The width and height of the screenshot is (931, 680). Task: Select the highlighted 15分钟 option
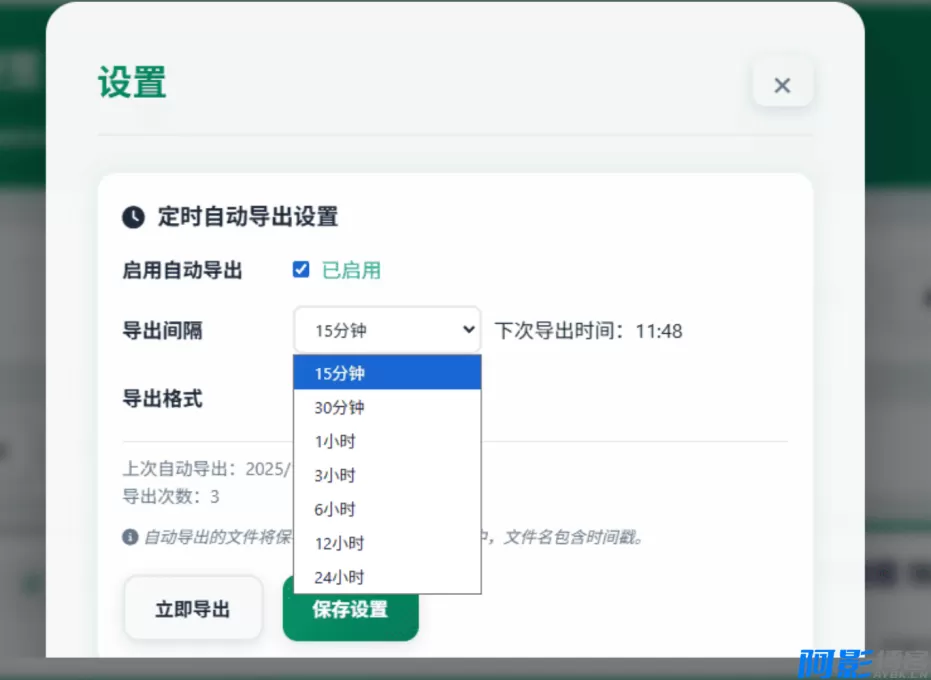click(x=387, y=373)
